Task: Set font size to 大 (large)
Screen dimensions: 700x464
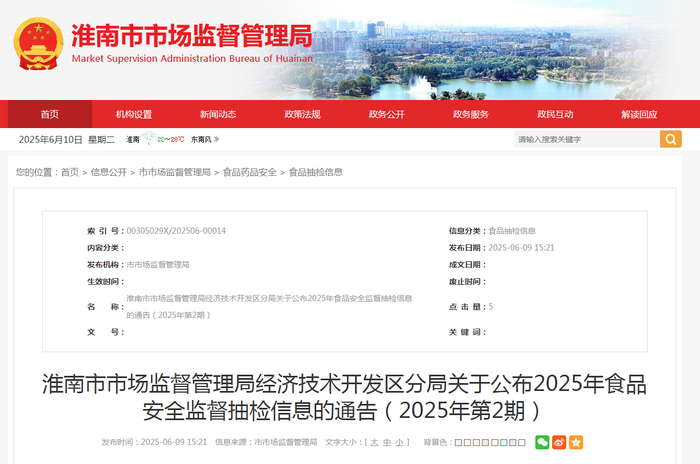Action: (374, 442)
